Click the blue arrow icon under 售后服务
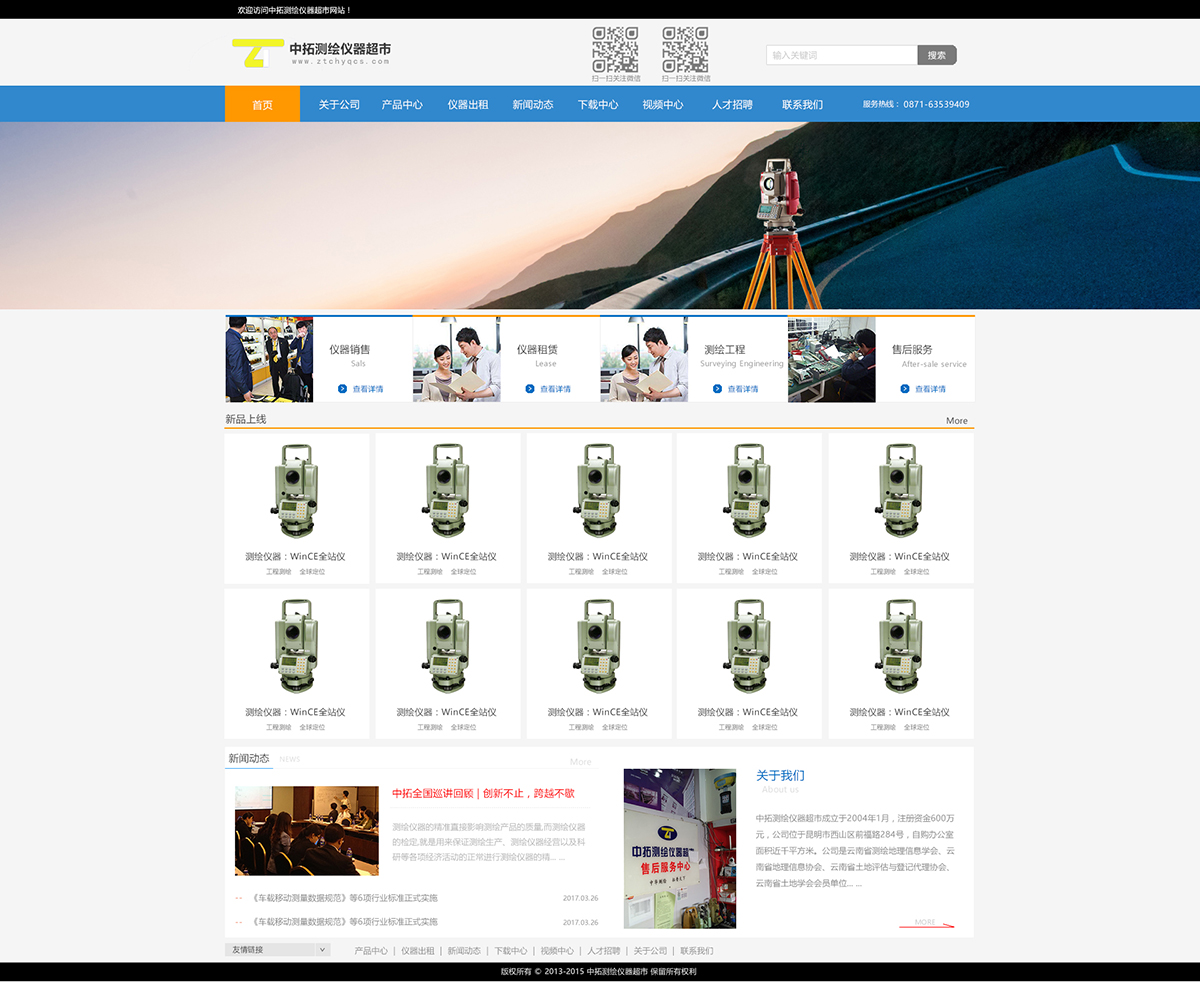Image resolution: width=1200 pixels, height=1000 pixels. [905, 389]
